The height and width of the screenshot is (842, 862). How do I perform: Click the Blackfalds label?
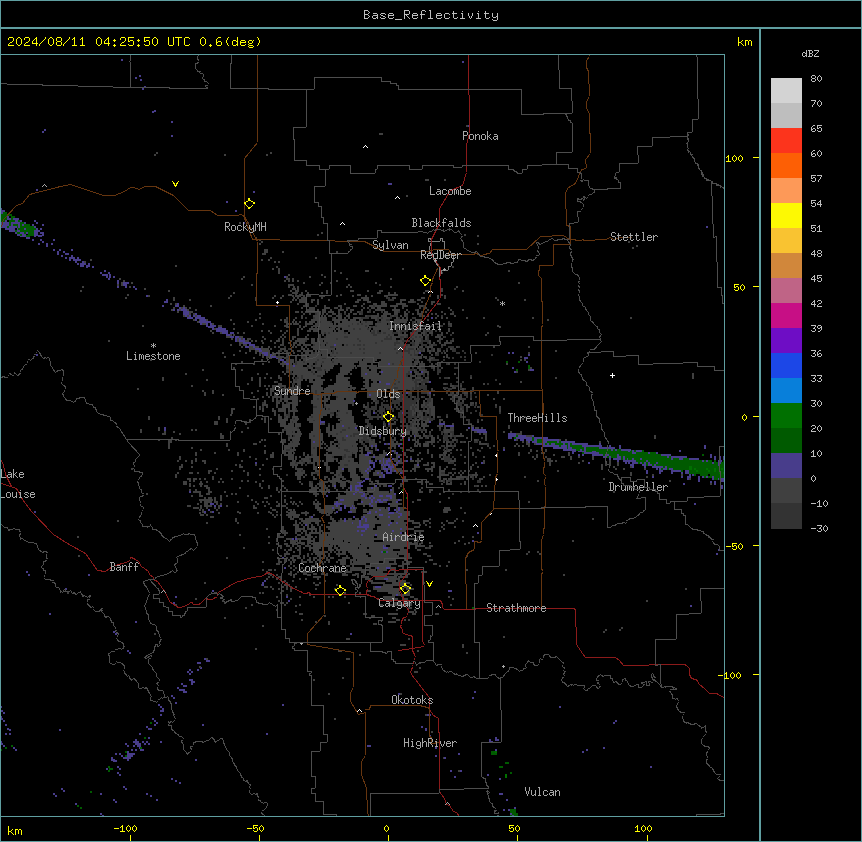click(x=441, y=223)
